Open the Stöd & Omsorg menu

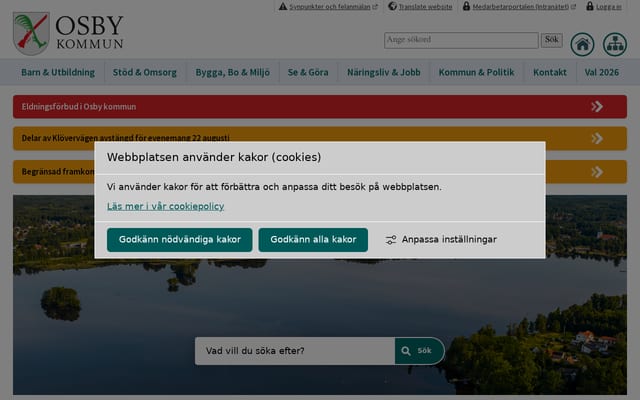145,72
